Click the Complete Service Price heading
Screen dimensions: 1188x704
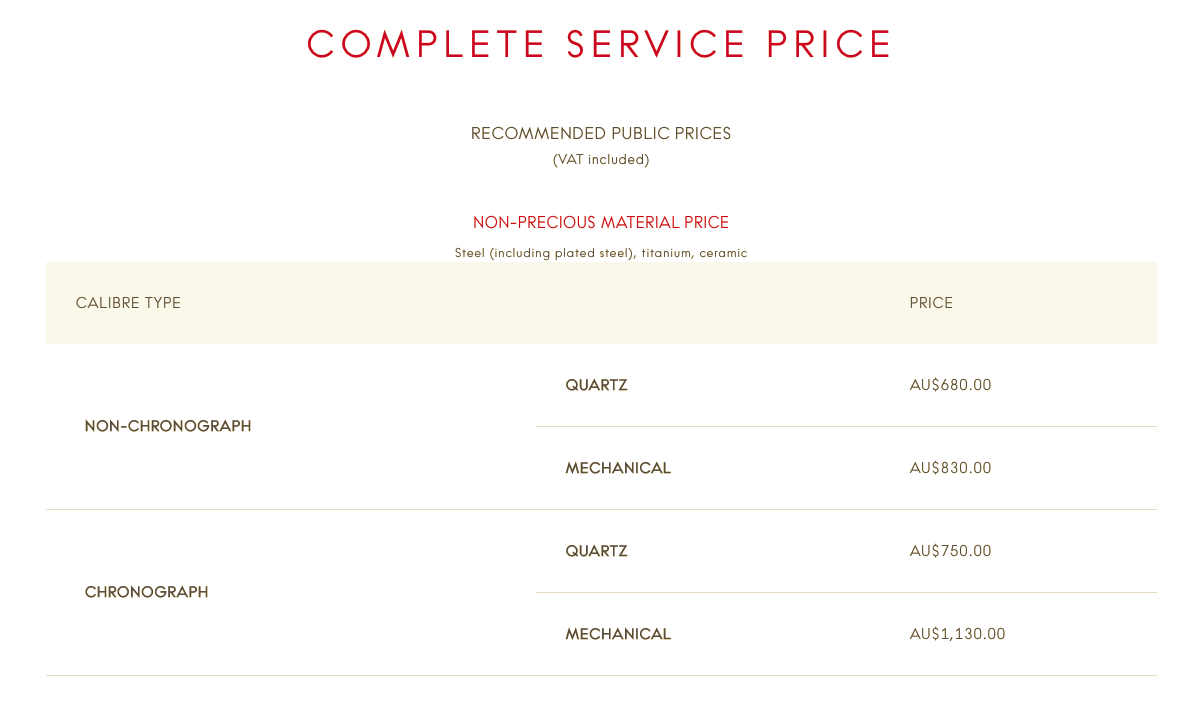tap(599, 44)
